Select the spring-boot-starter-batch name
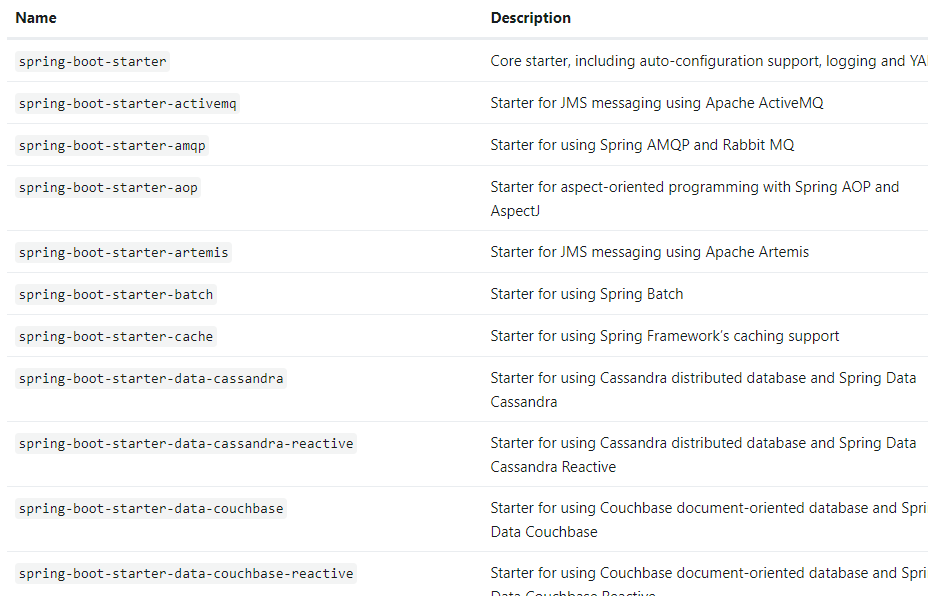The height and width of the screenshot is (596, 928). 116,294
